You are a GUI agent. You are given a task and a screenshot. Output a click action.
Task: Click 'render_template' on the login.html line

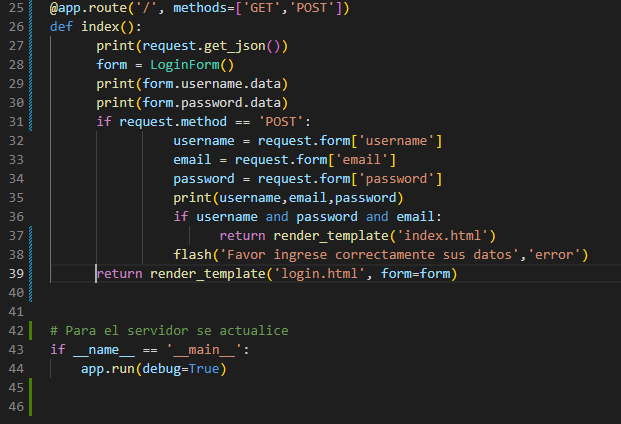[x=208, y=274]
